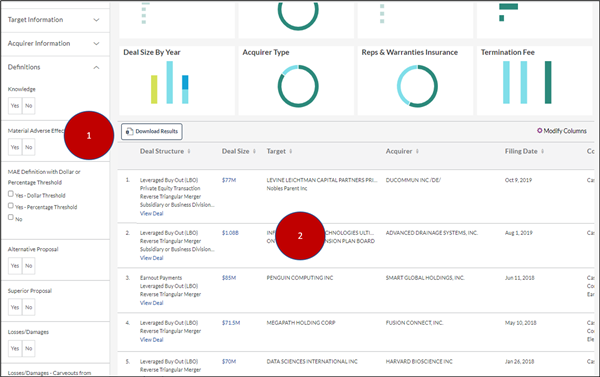Check Yes - Dollar Threshold option
The width and height of the screenshot is (600, 377).
click(11, 194)
